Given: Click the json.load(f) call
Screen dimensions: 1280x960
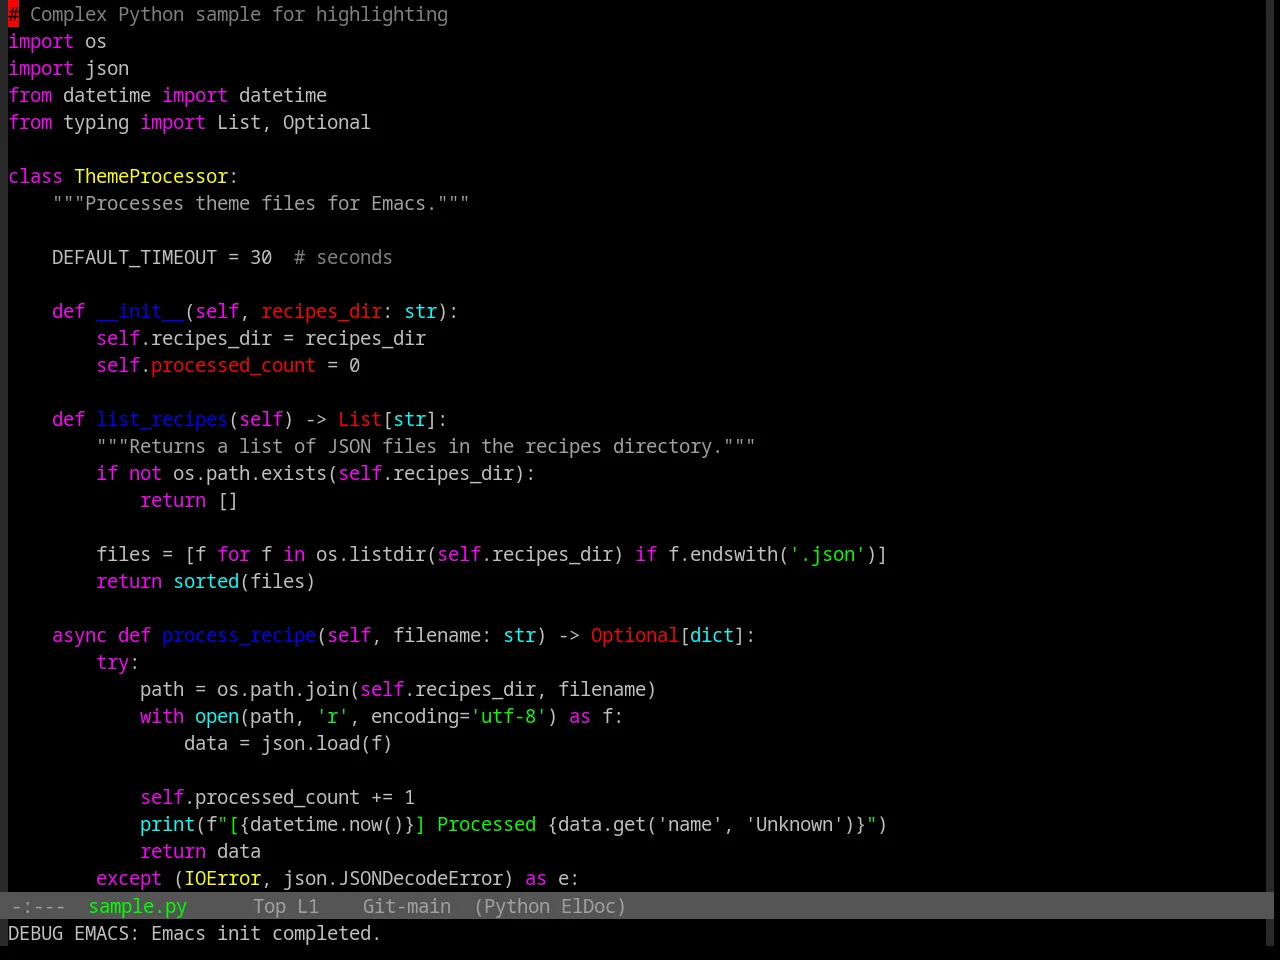Looking at the screenshot, I should pos(326,743).
